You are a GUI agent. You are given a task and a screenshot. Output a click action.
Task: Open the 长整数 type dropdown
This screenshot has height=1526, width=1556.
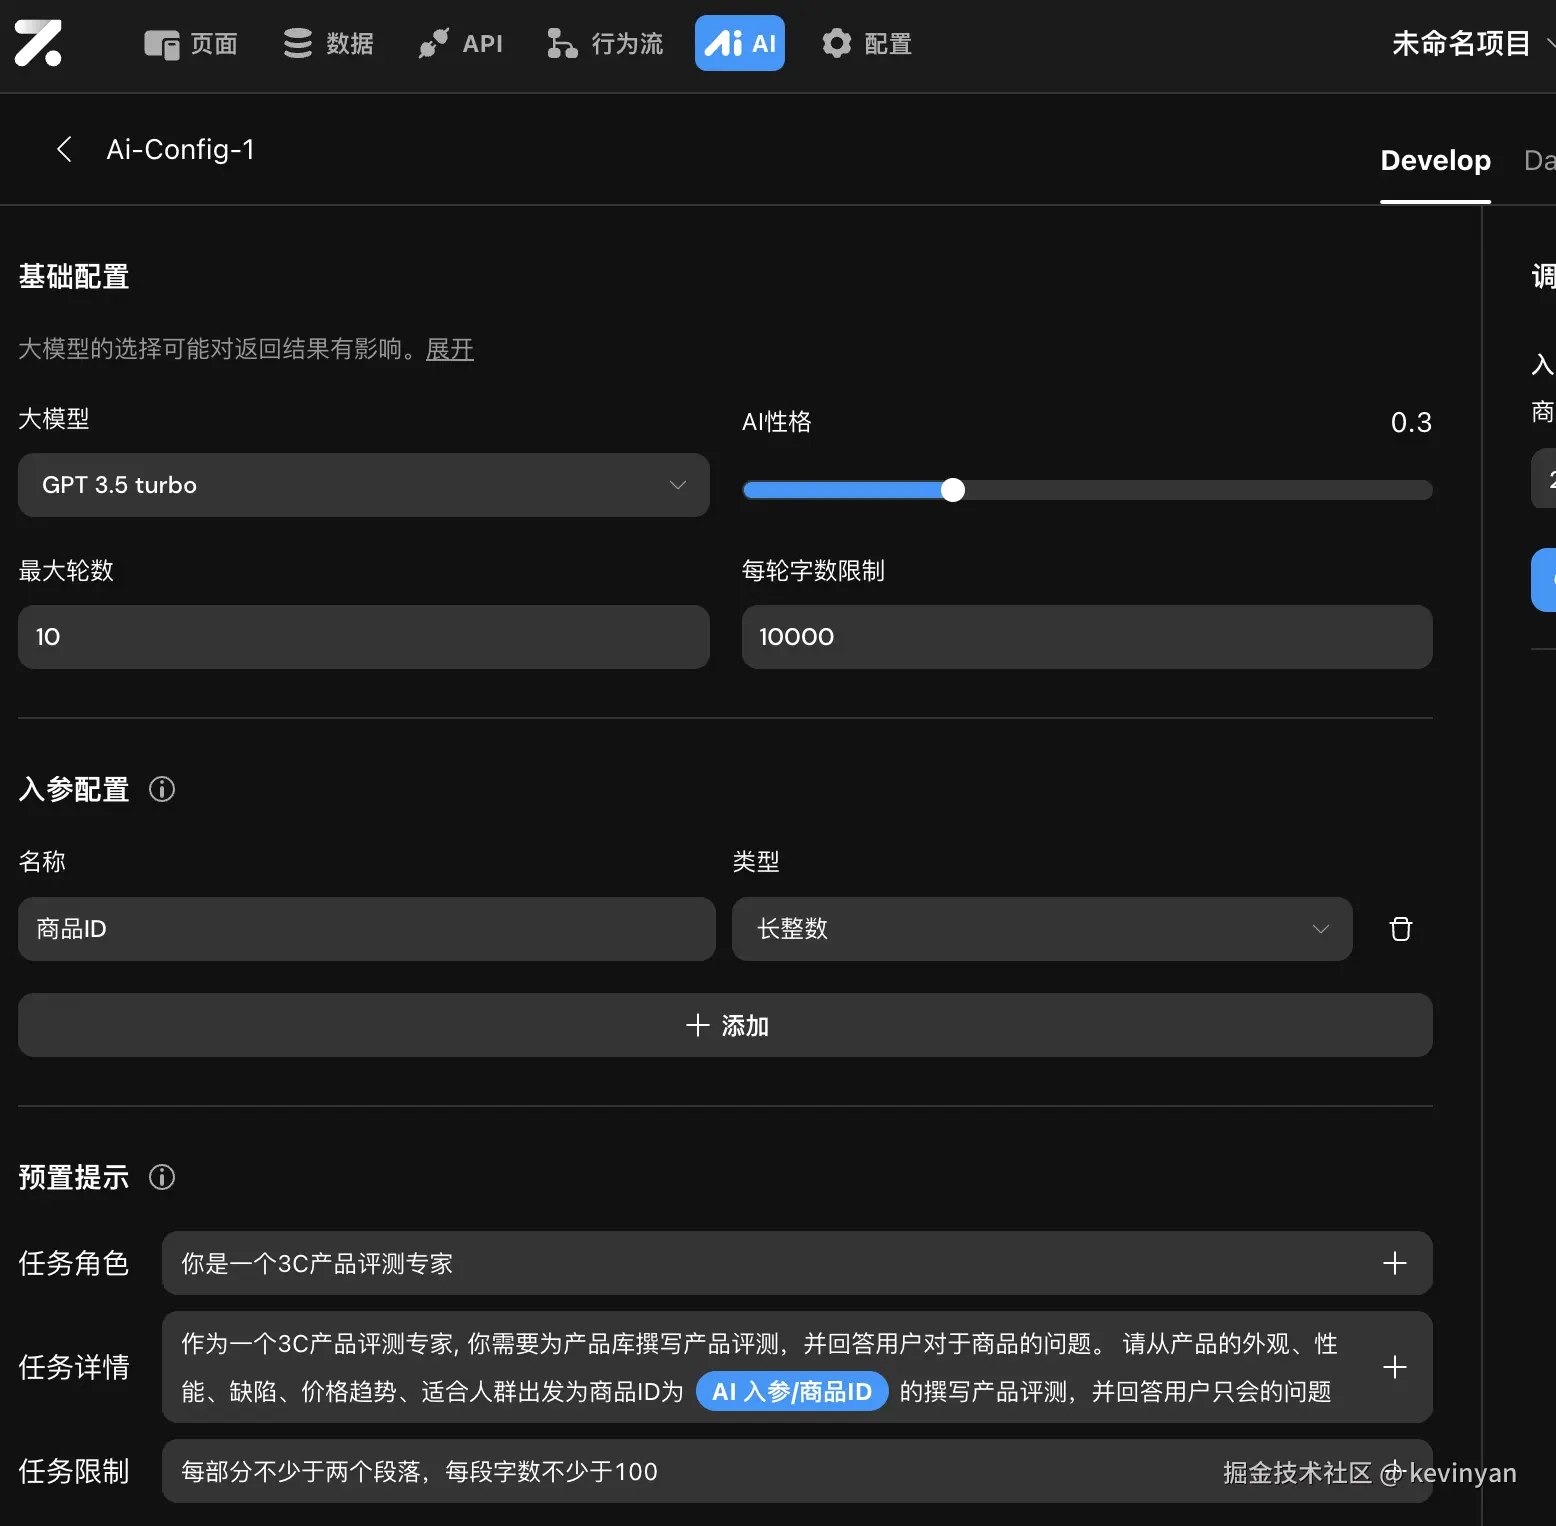(x=1042, y=929)
